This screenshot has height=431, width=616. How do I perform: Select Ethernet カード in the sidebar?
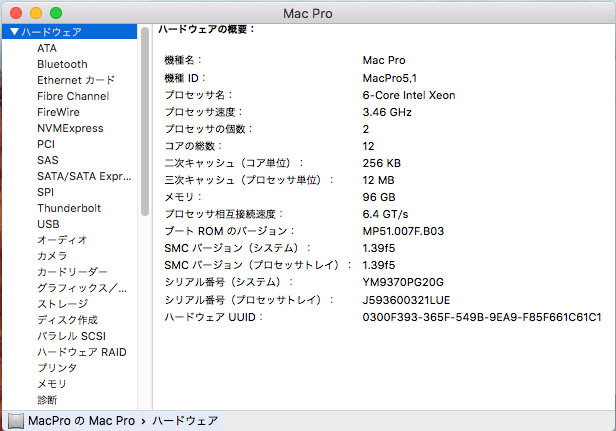coord(76,80)
